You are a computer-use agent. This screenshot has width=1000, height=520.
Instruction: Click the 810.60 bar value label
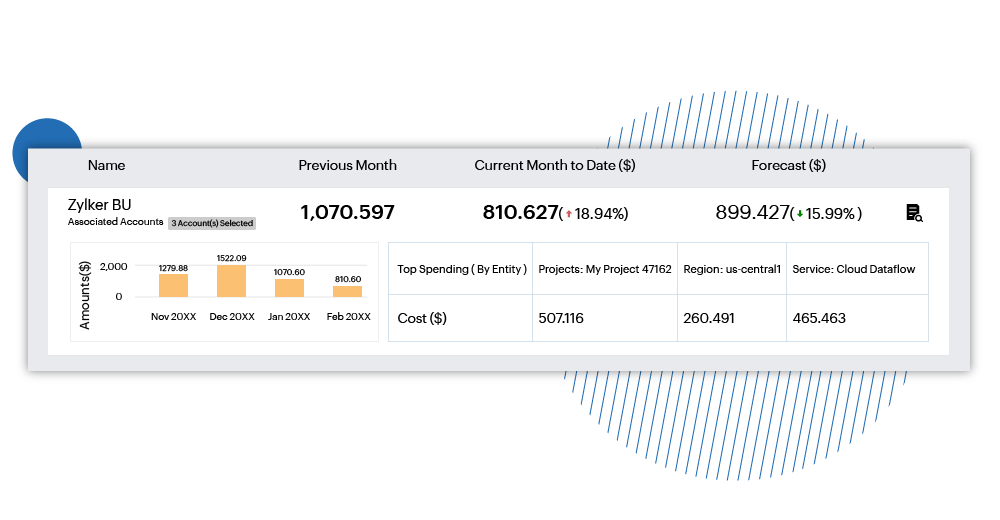348,279
